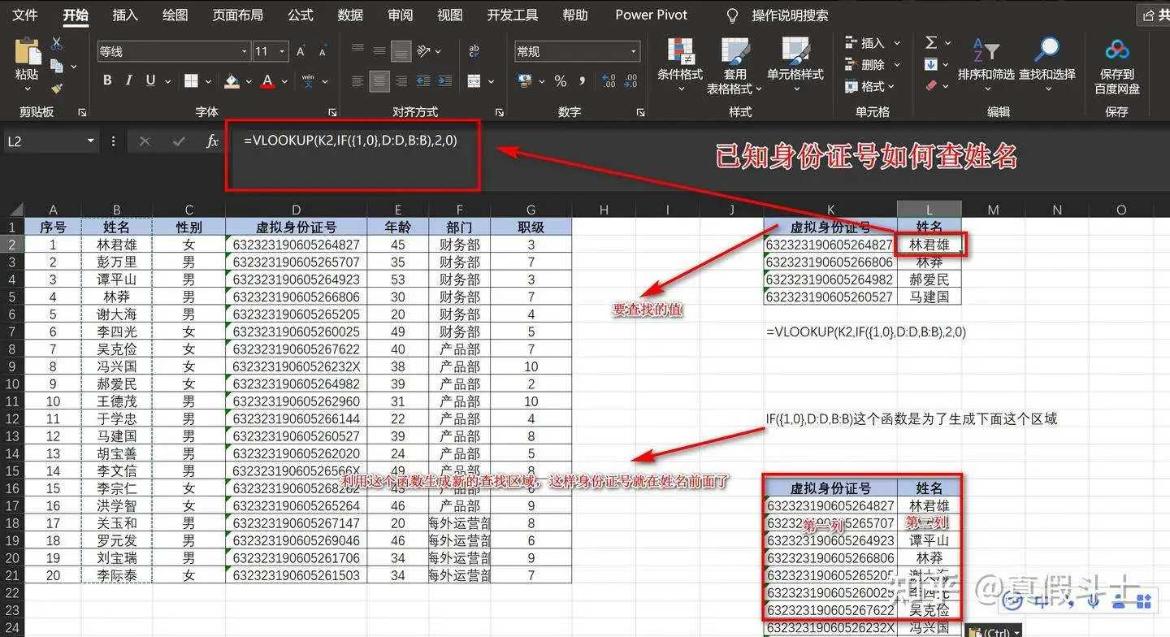Toggle Italic formatting
The image size is (1170, 637).
[128, 81]
